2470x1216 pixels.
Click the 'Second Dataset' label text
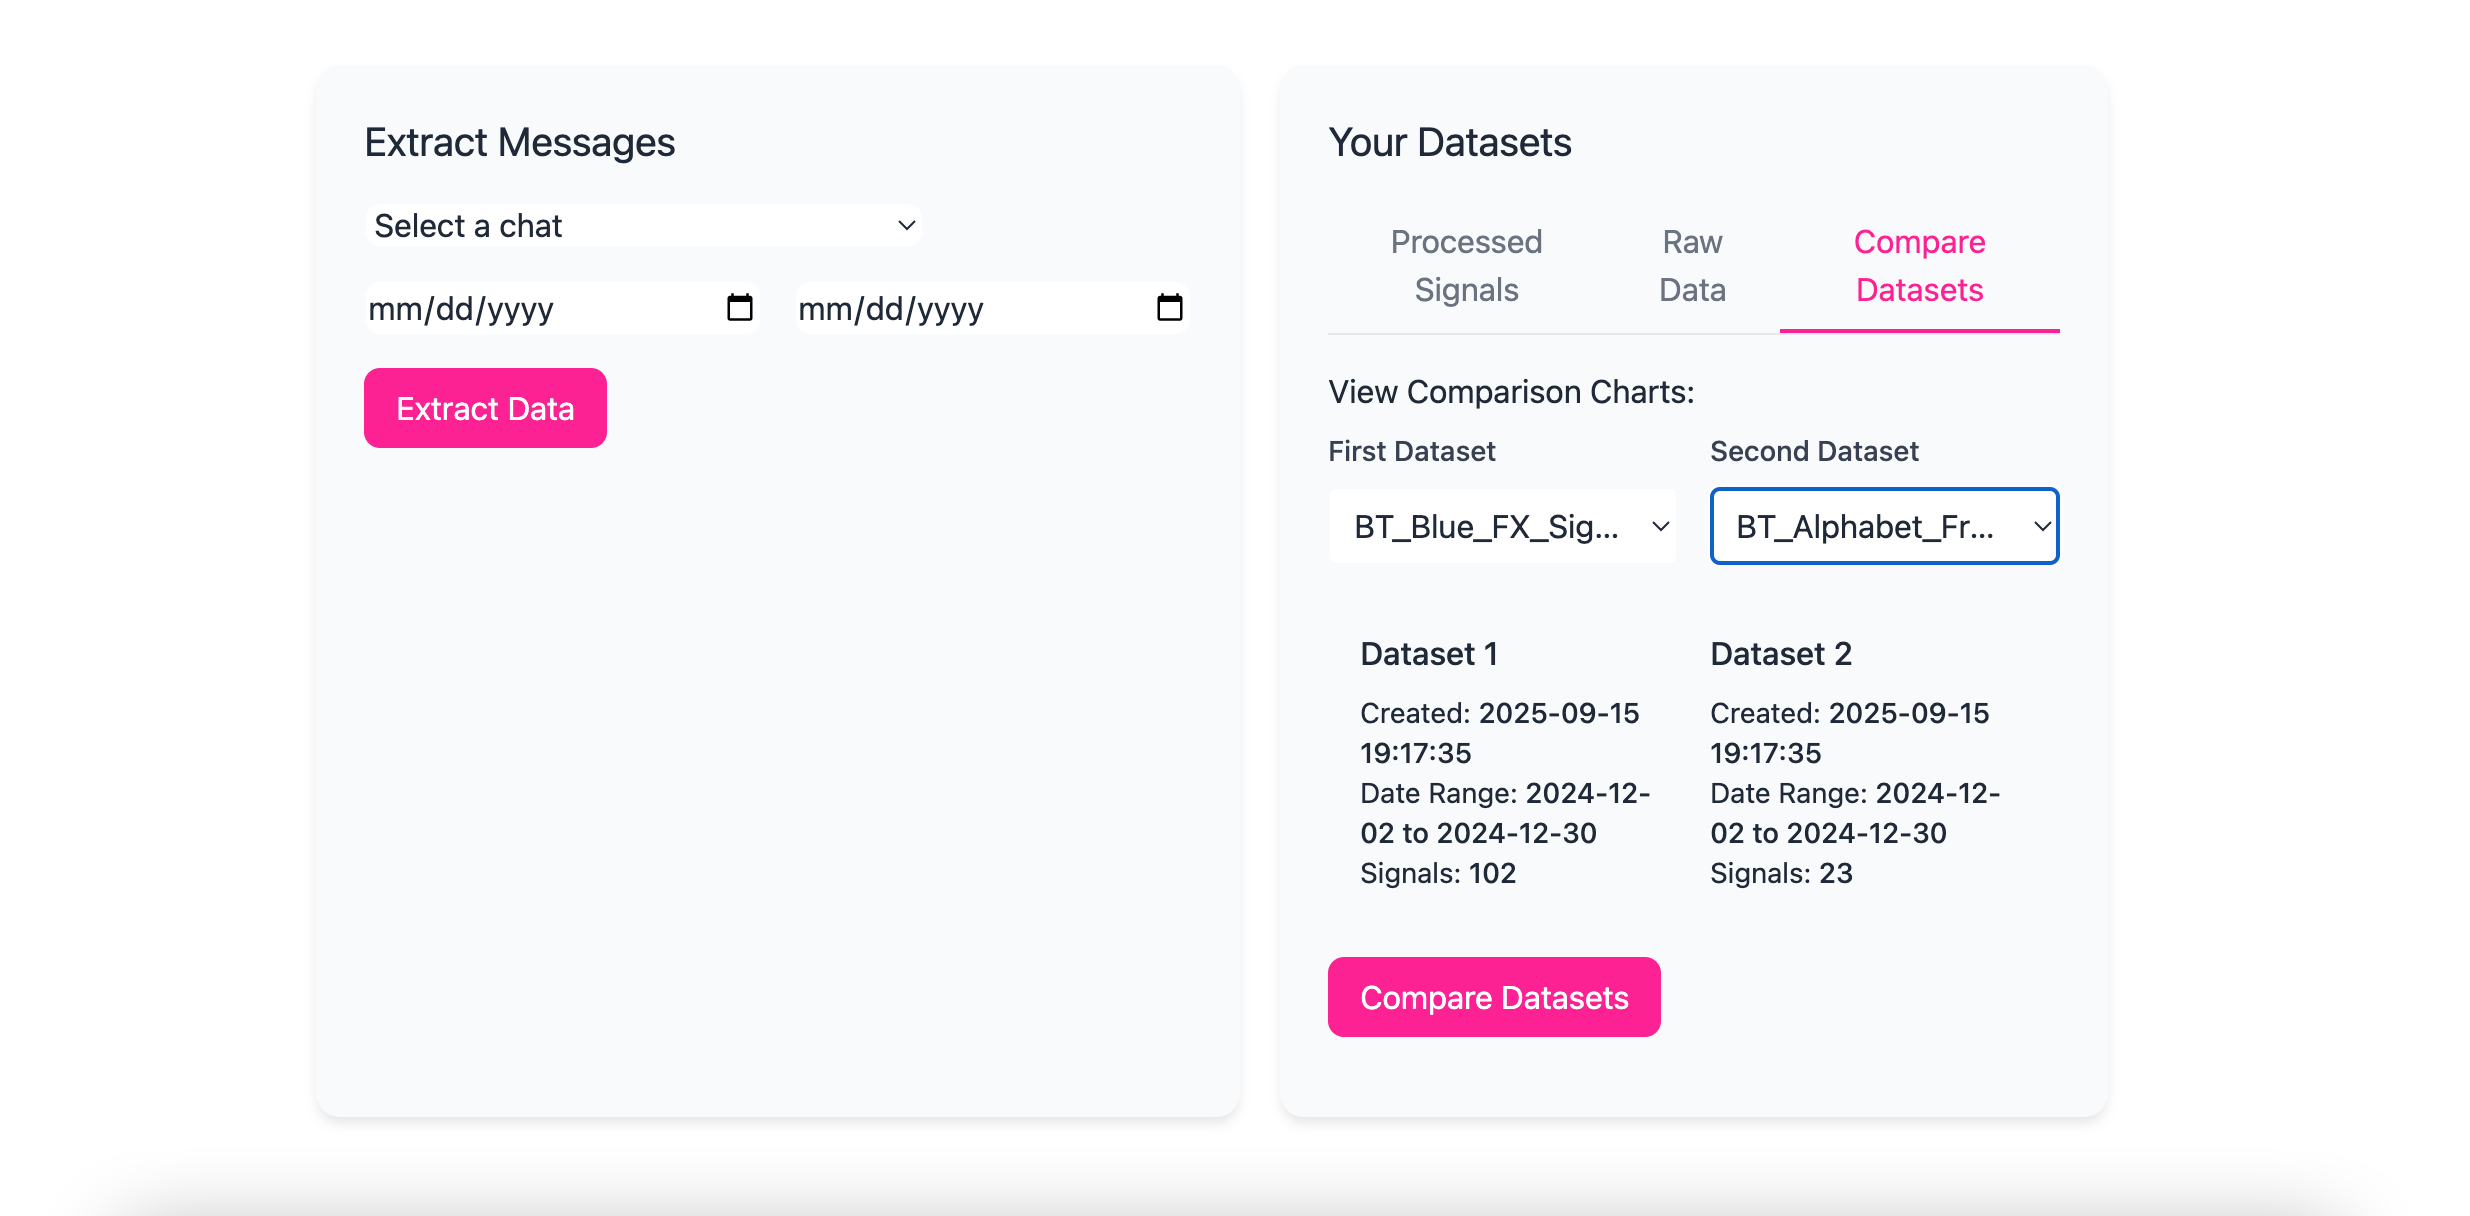coord(1814,452)
